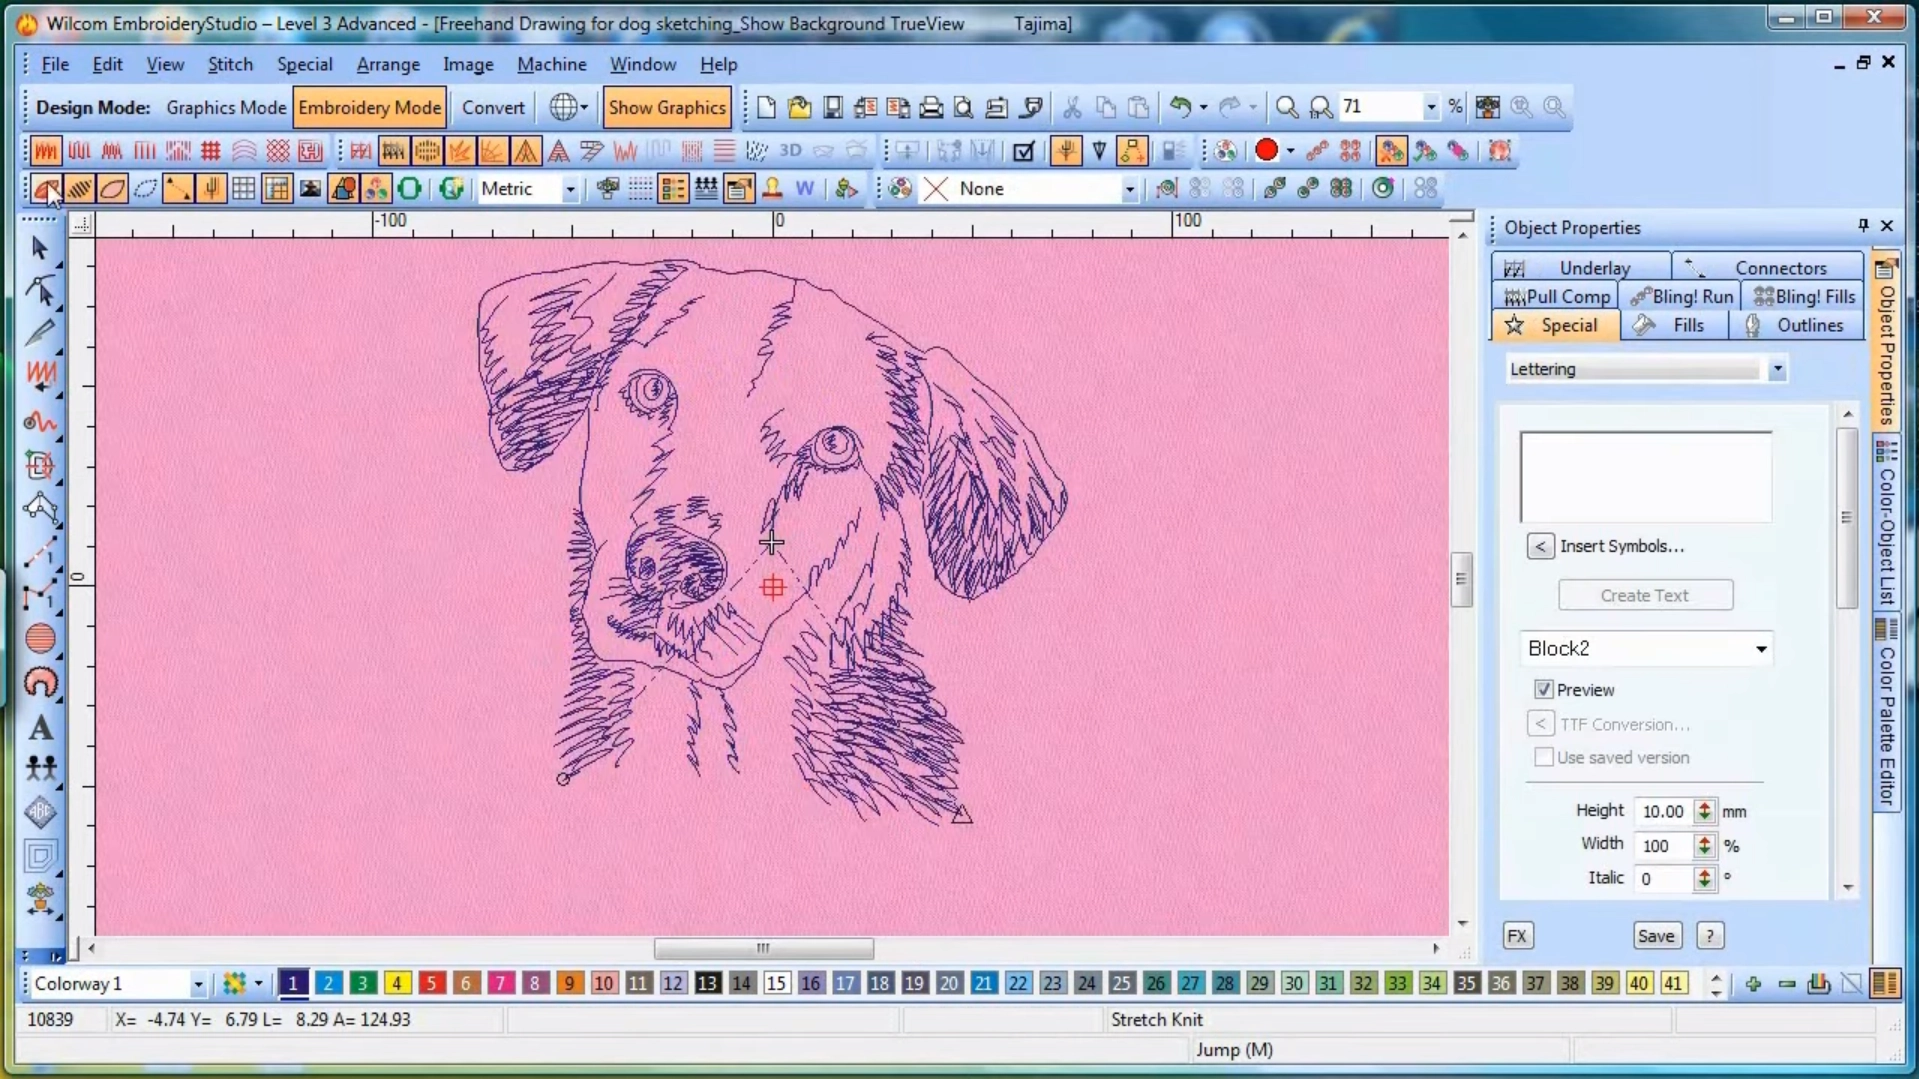Select the Lettering tool in left toolbox
Screen dimensions: 1919x1079
[40, 727]
